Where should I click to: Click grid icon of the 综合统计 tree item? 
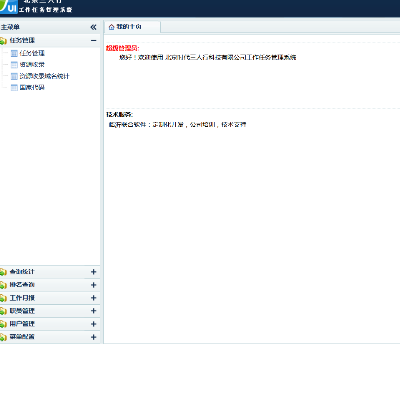pyautogui.click(x=14, y=76)
